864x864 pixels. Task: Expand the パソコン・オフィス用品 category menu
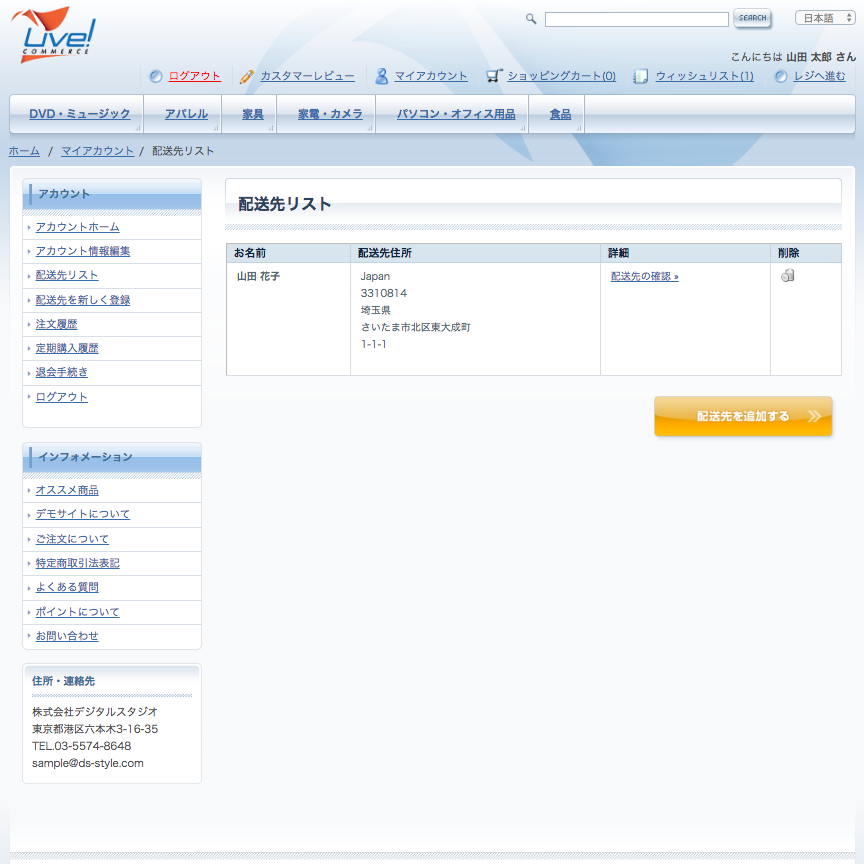click(455, 114)
